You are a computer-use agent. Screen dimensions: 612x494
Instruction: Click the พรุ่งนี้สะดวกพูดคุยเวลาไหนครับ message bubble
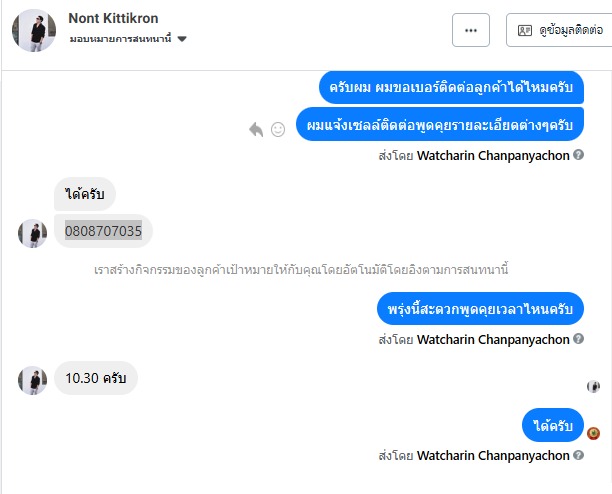coord(480,309)
